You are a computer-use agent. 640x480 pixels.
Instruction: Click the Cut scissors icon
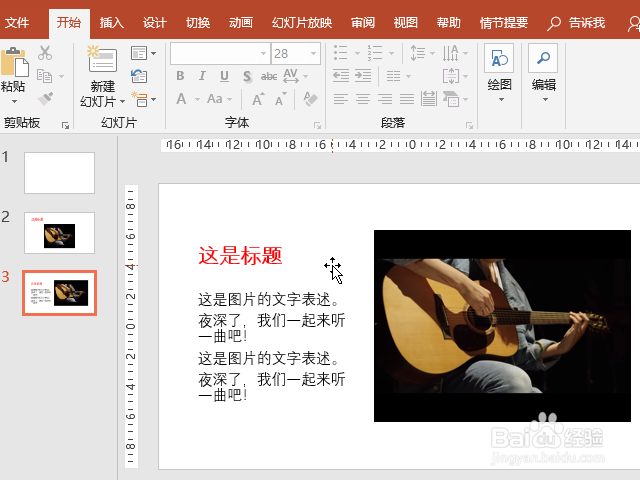point(45,53)
